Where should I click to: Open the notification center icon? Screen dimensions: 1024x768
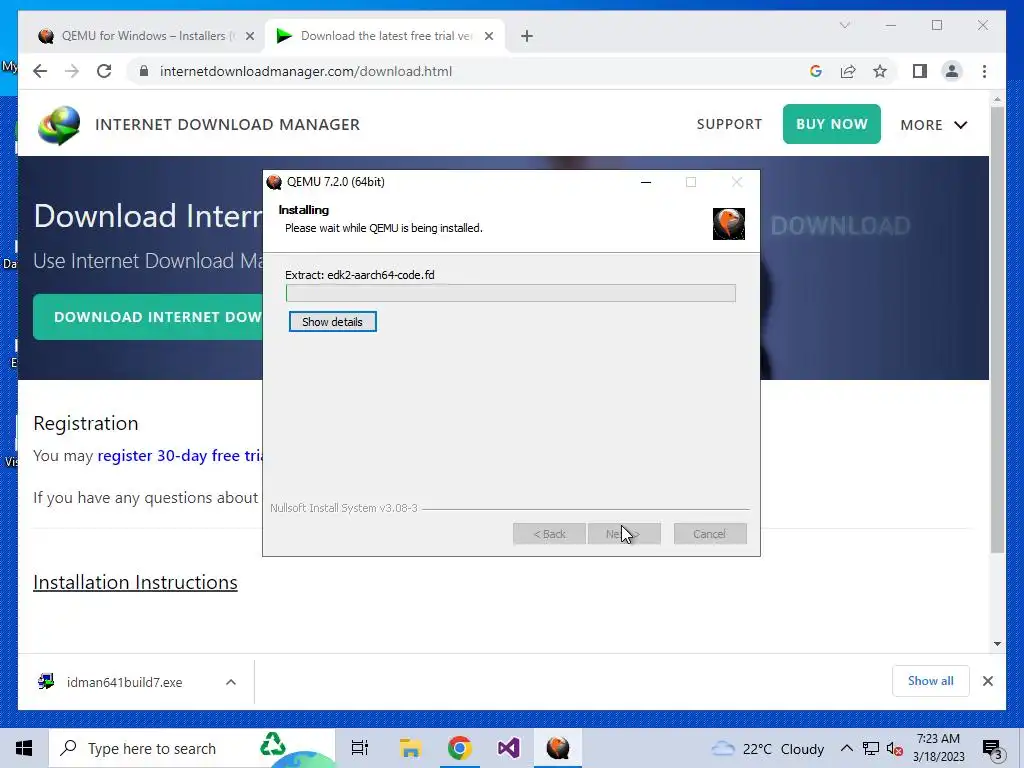tap(992, 749)
